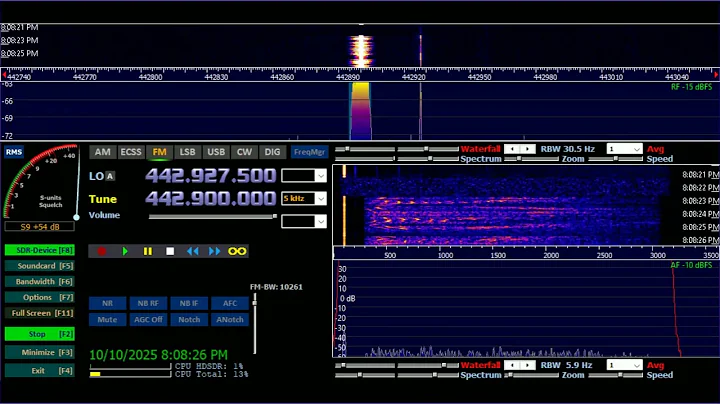Select DIG mode
The width and height of the screenshot is (720, 404).
click(272, 152)
